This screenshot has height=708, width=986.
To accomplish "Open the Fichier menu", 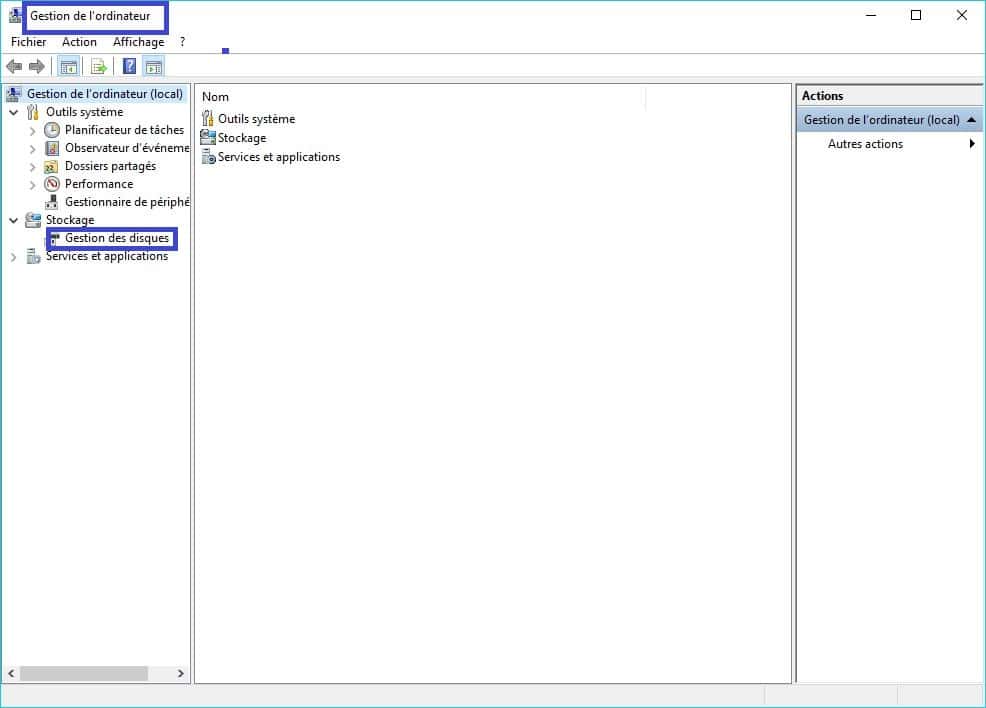I will point(29,42).
